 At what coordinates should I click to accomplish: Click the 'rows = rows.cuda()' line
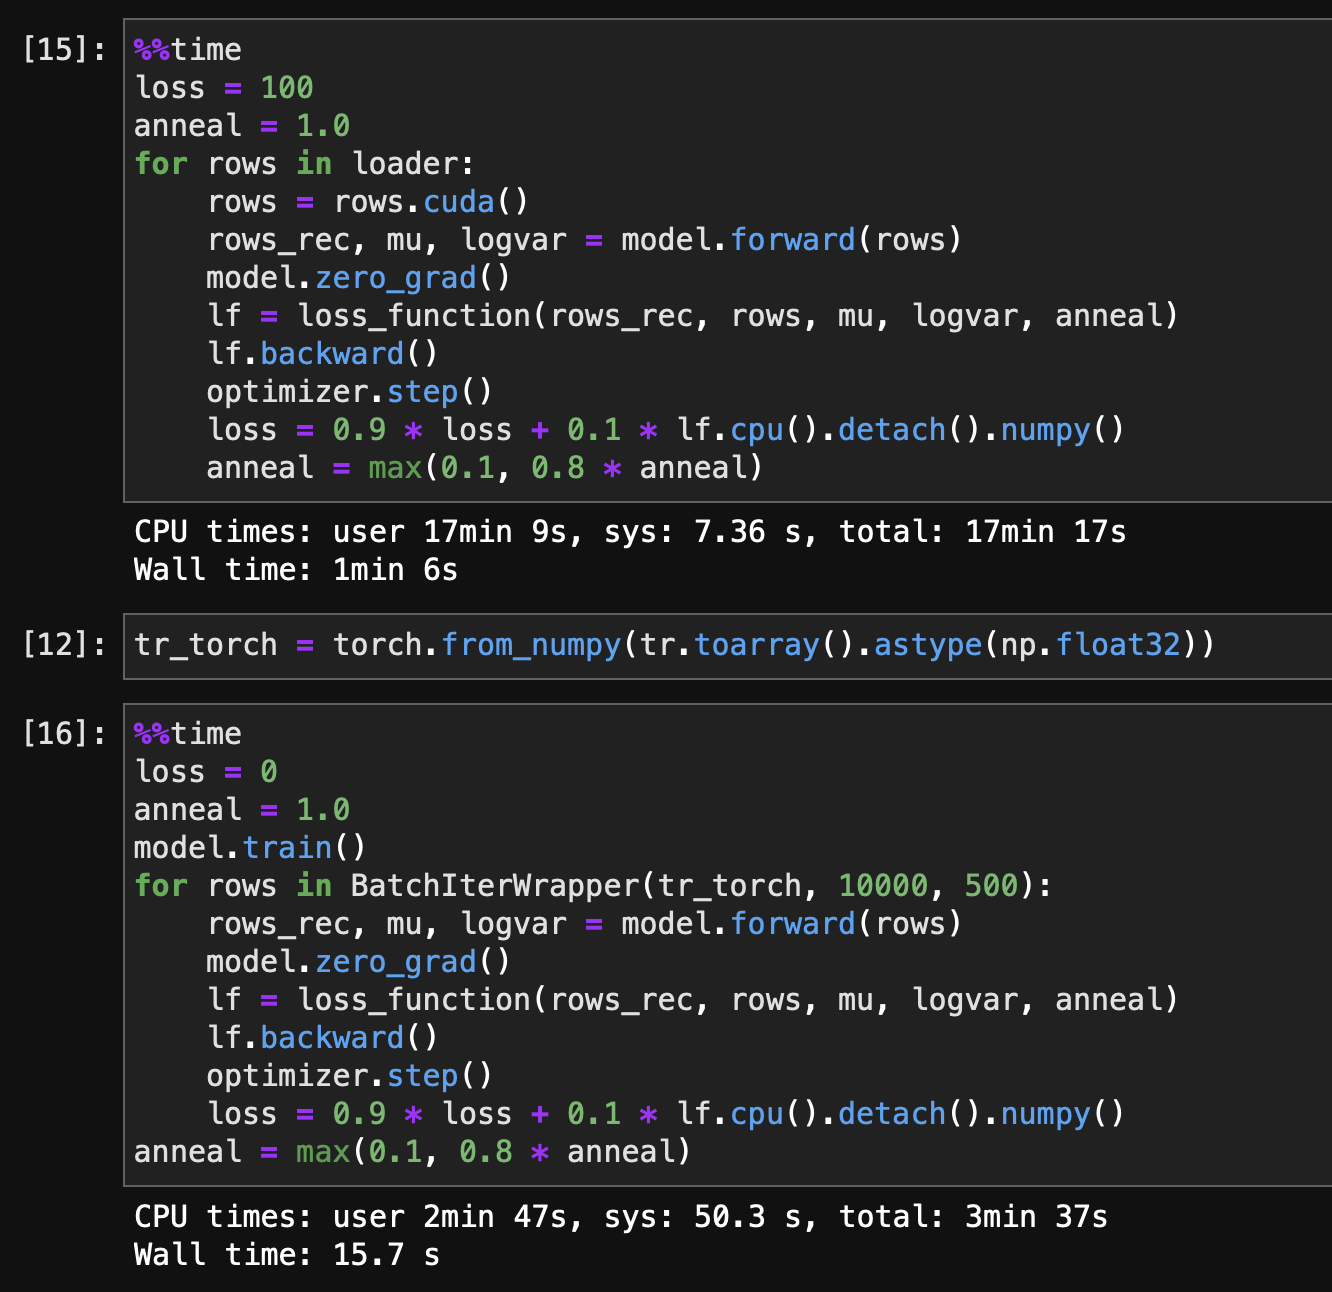[x=367, y=201]
